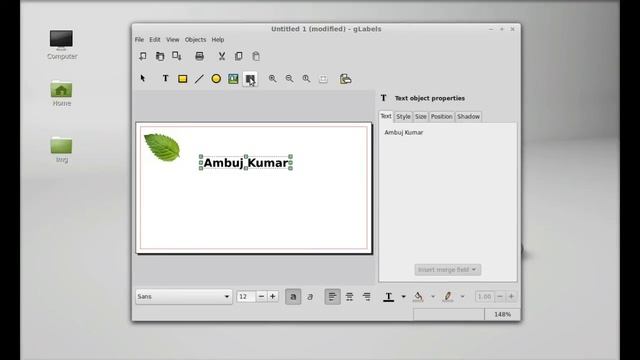
Task: Click the Copy toolbar icon
Action: tap(239, 56)
